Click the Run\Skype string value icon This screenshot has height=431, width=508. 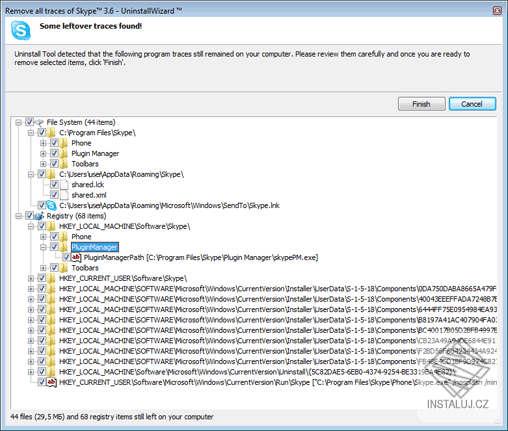coord(52,382)
